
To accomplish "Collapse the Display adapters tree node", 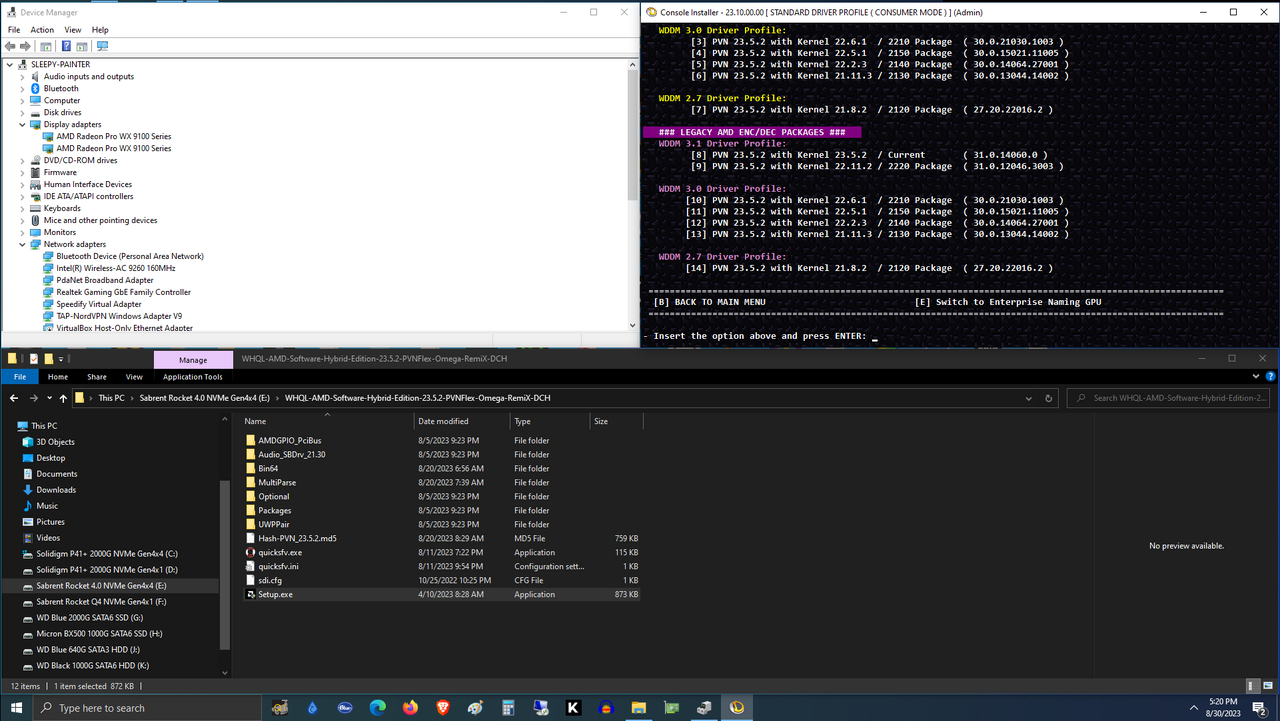I will click(23, 124).
